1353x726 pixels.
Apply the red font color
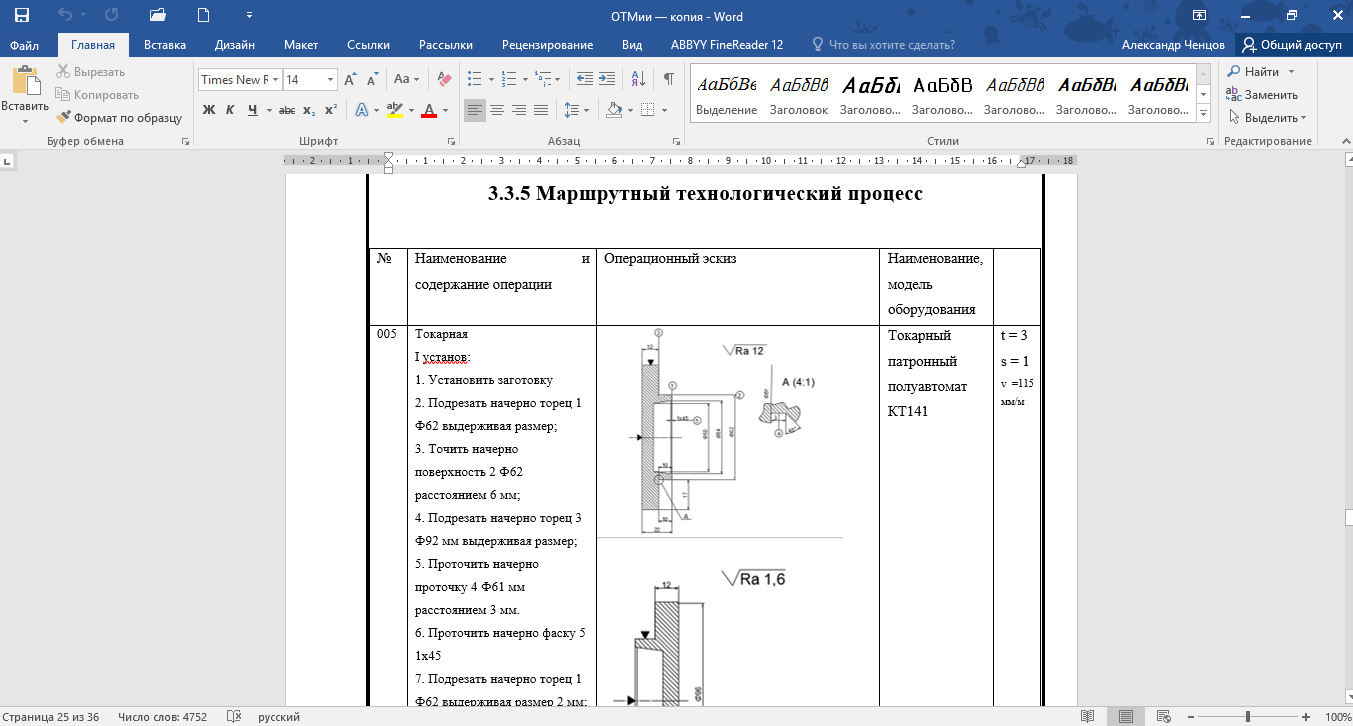[429, 110]
